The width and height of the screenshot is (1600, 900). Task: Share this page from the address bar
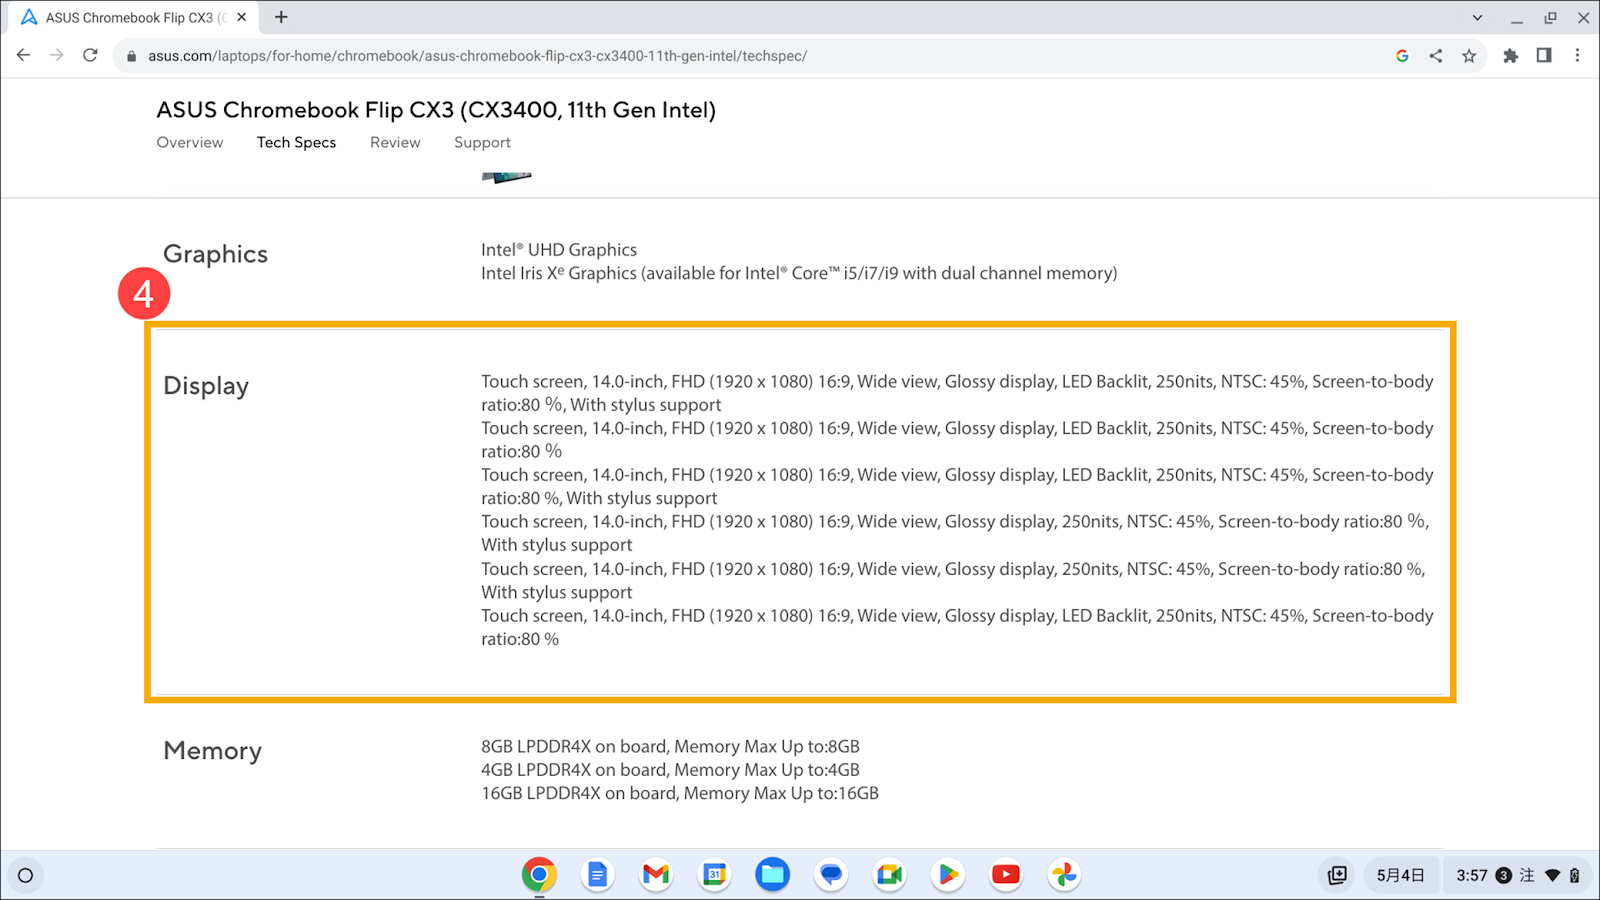click(1436, 56)
